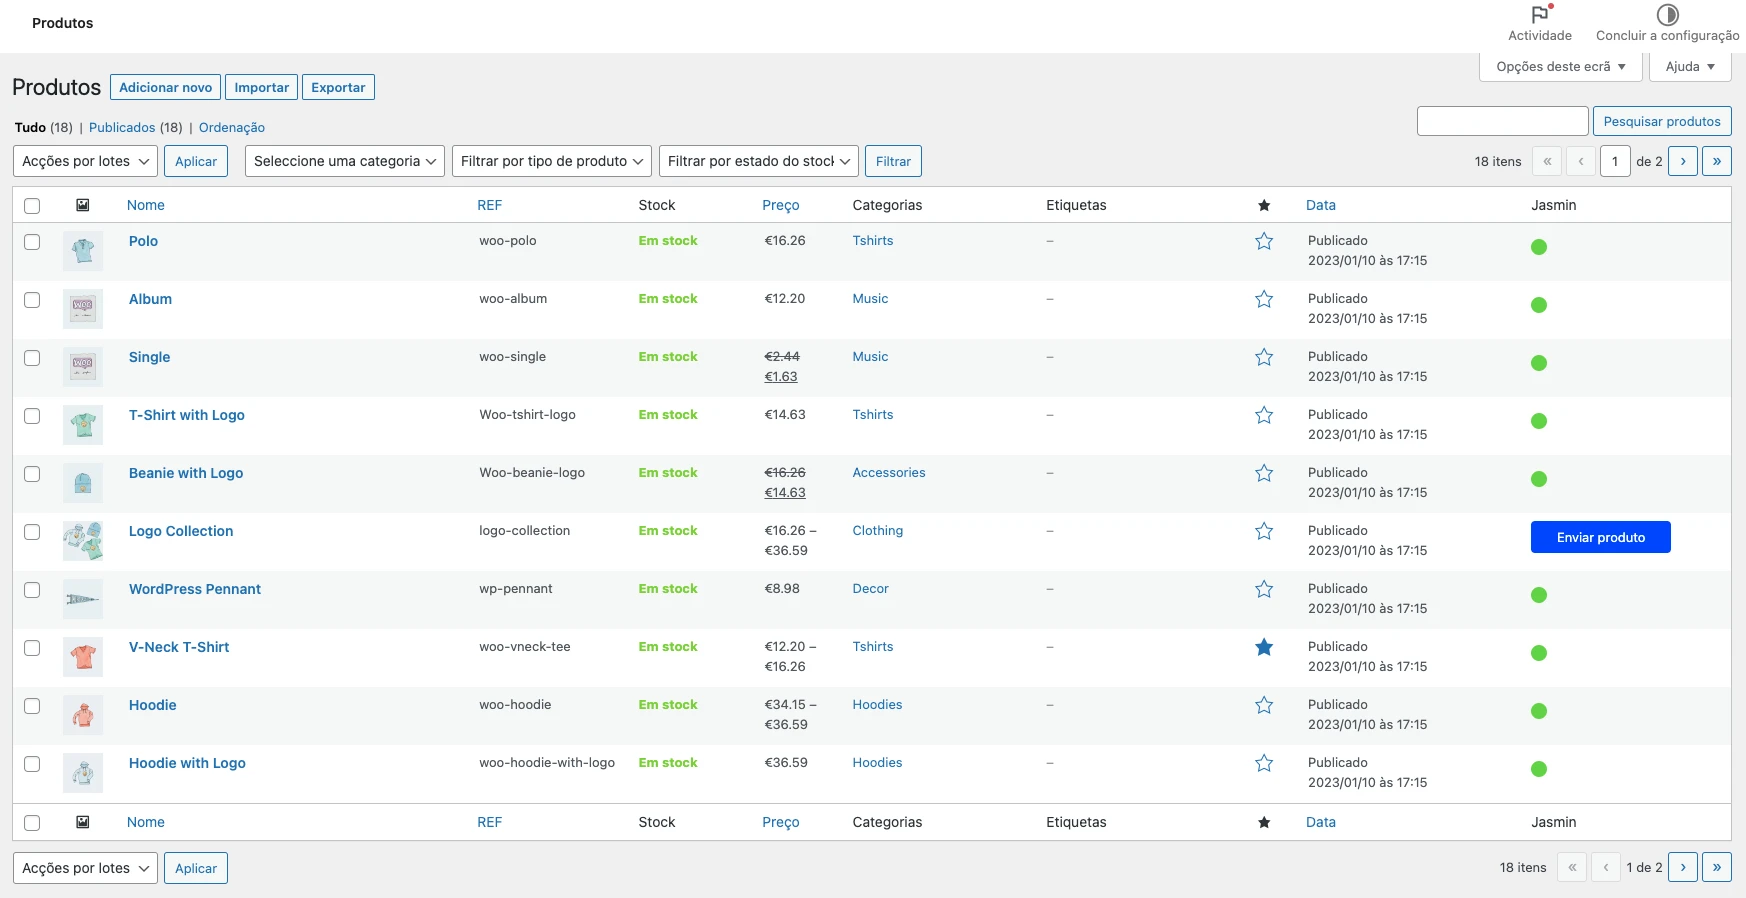The width and height of the screenshot is (1746, 898).
Task: Unfeature V-Neck T-Shirt via filled star
Action: coord(1264,647)
